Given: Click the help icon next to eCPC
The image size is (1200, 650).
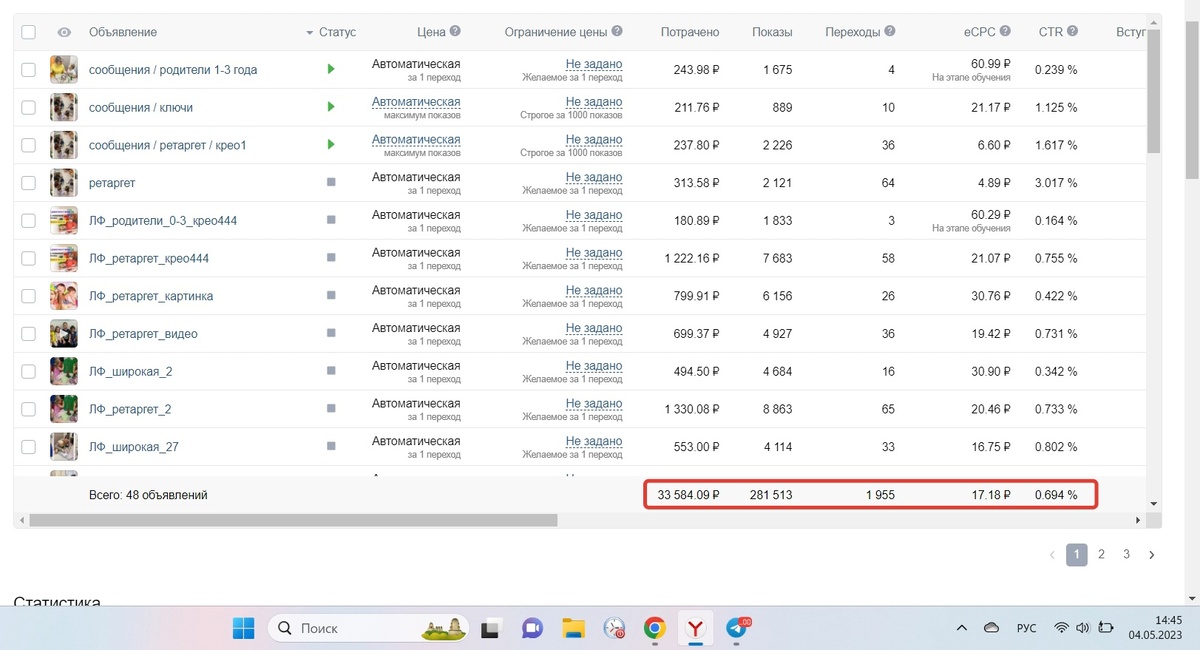Looking at the screenshot, I should point(1005,32).
